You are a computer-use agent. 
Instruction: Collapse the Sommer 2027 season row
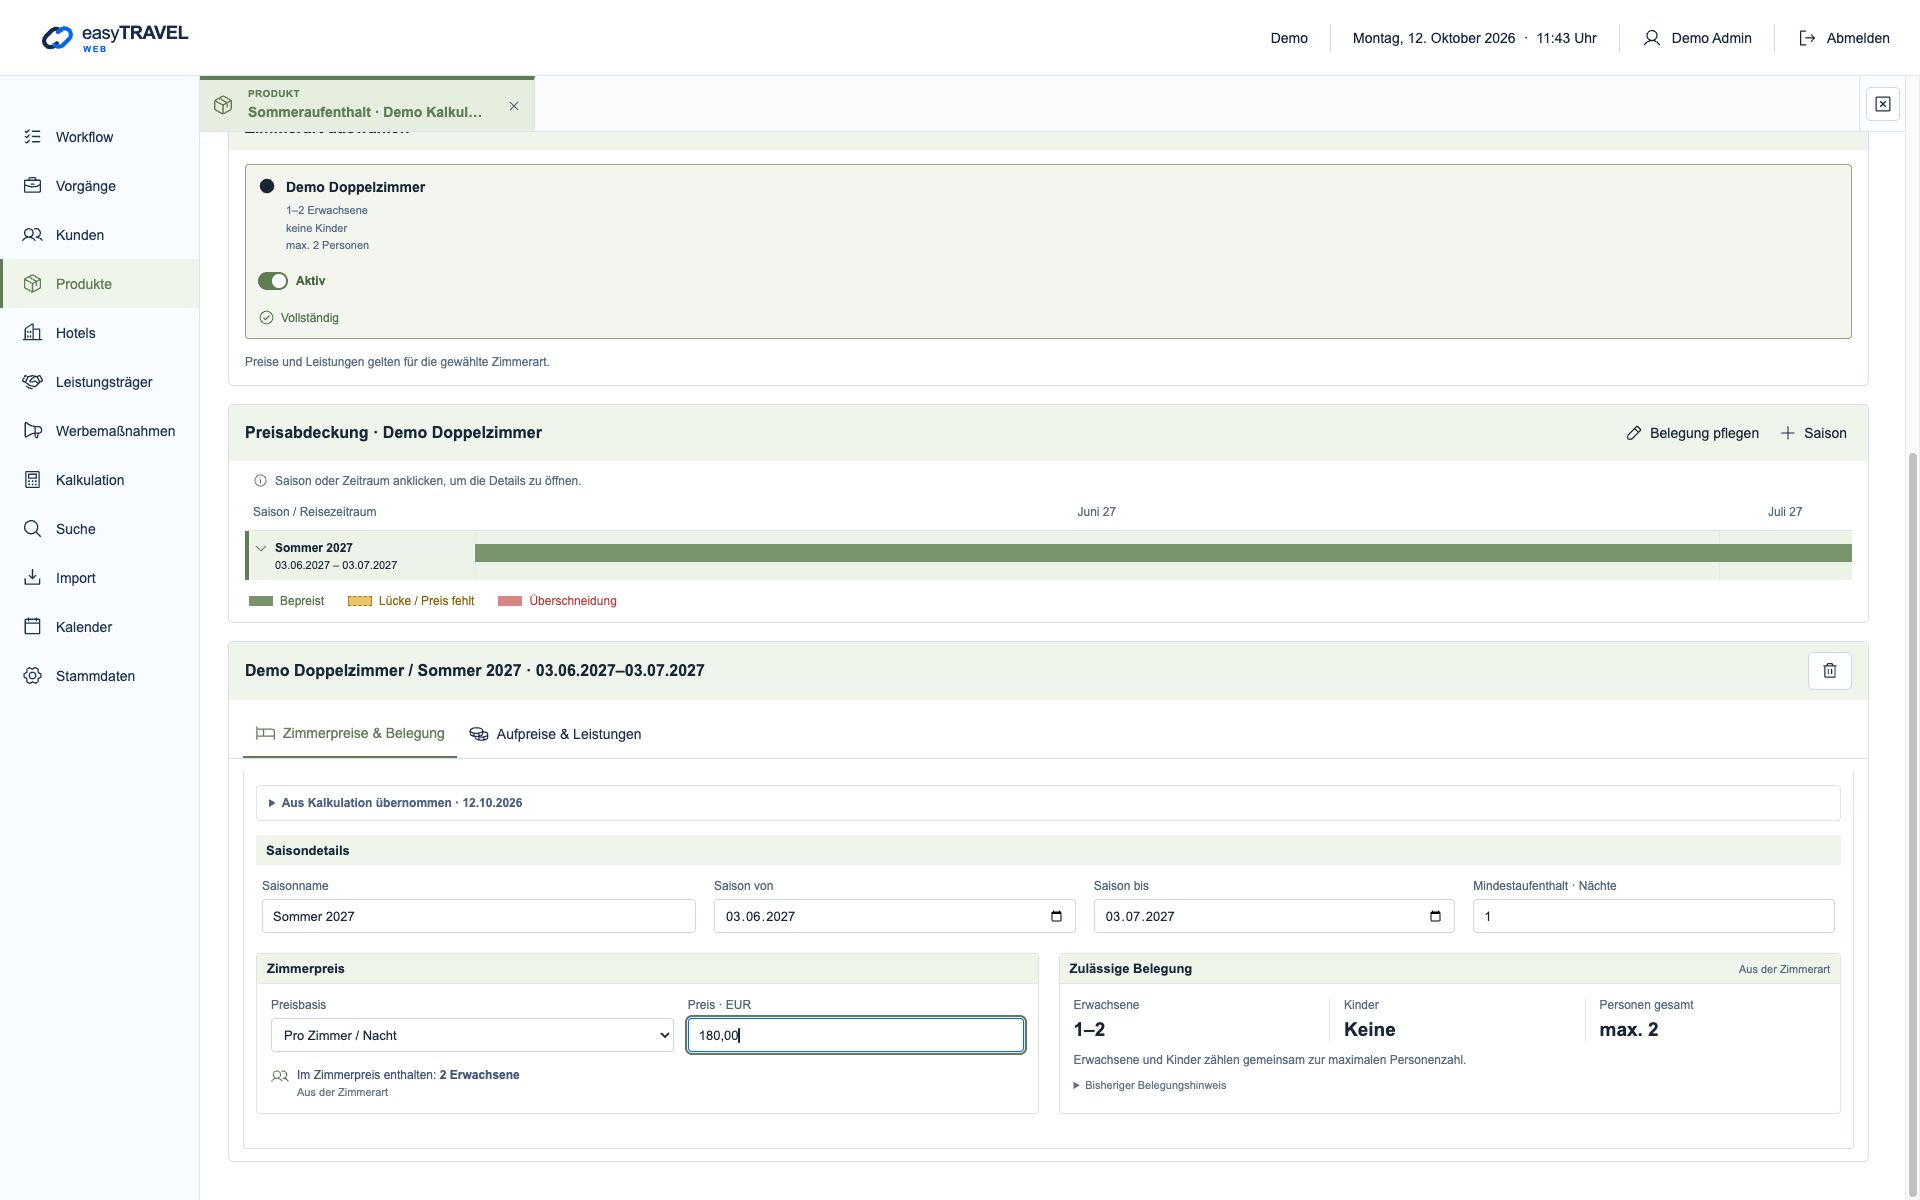(261, 548)
